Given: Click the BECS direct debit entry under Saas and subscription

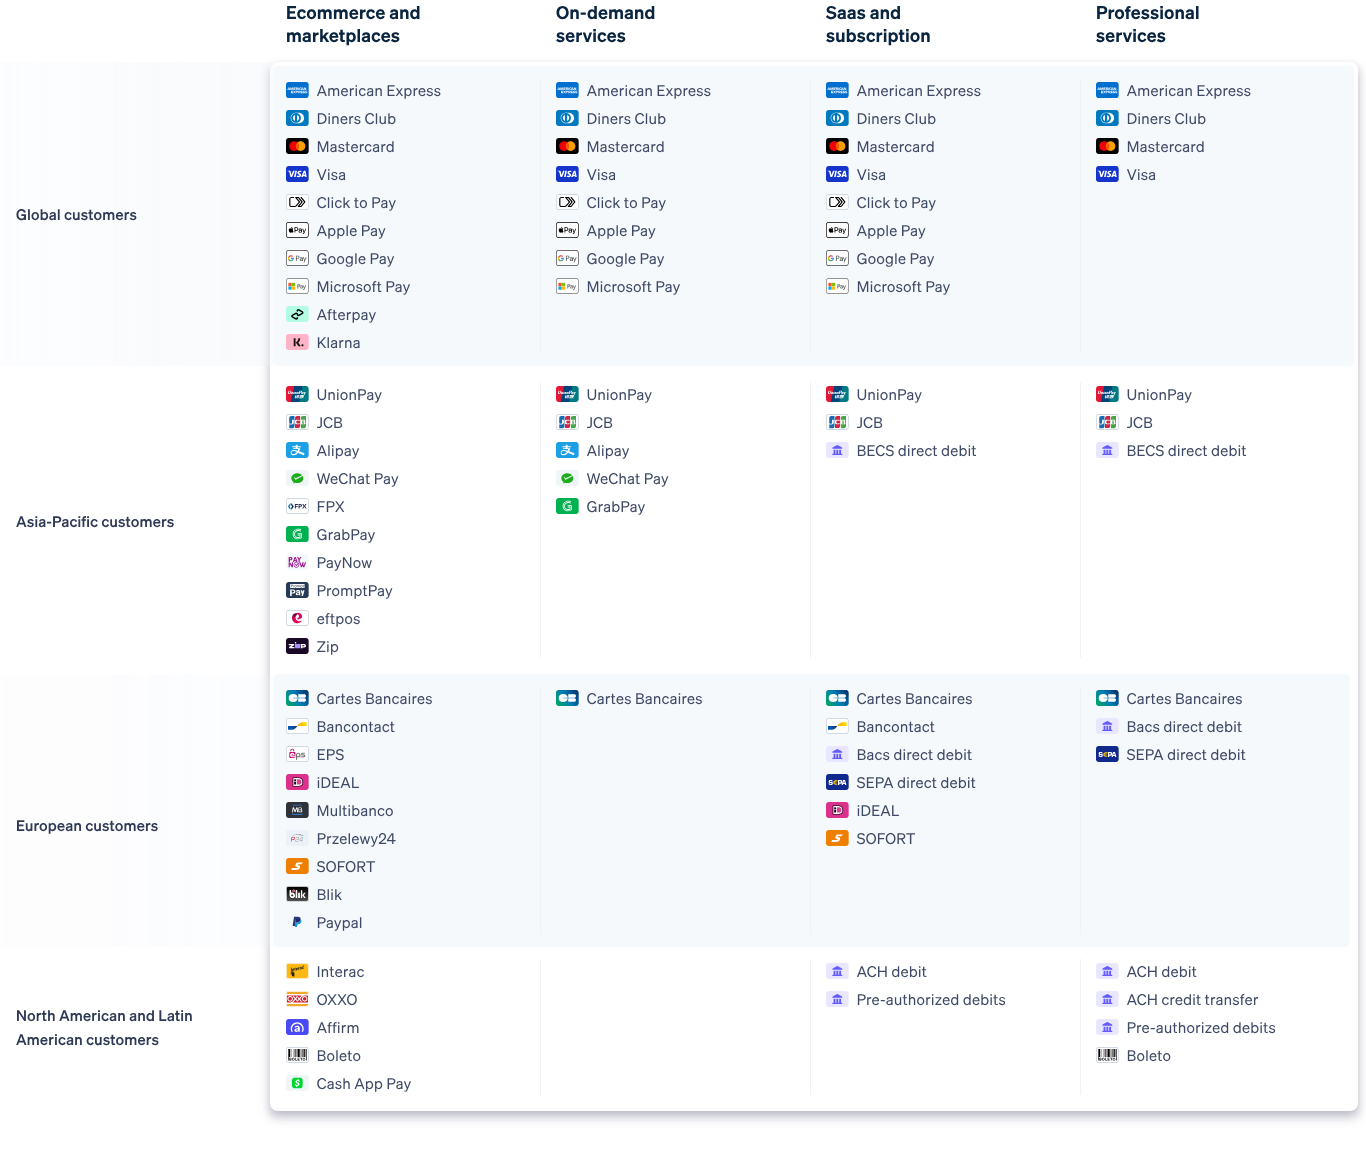Looking at the screenshot, I should pos(916,450).
